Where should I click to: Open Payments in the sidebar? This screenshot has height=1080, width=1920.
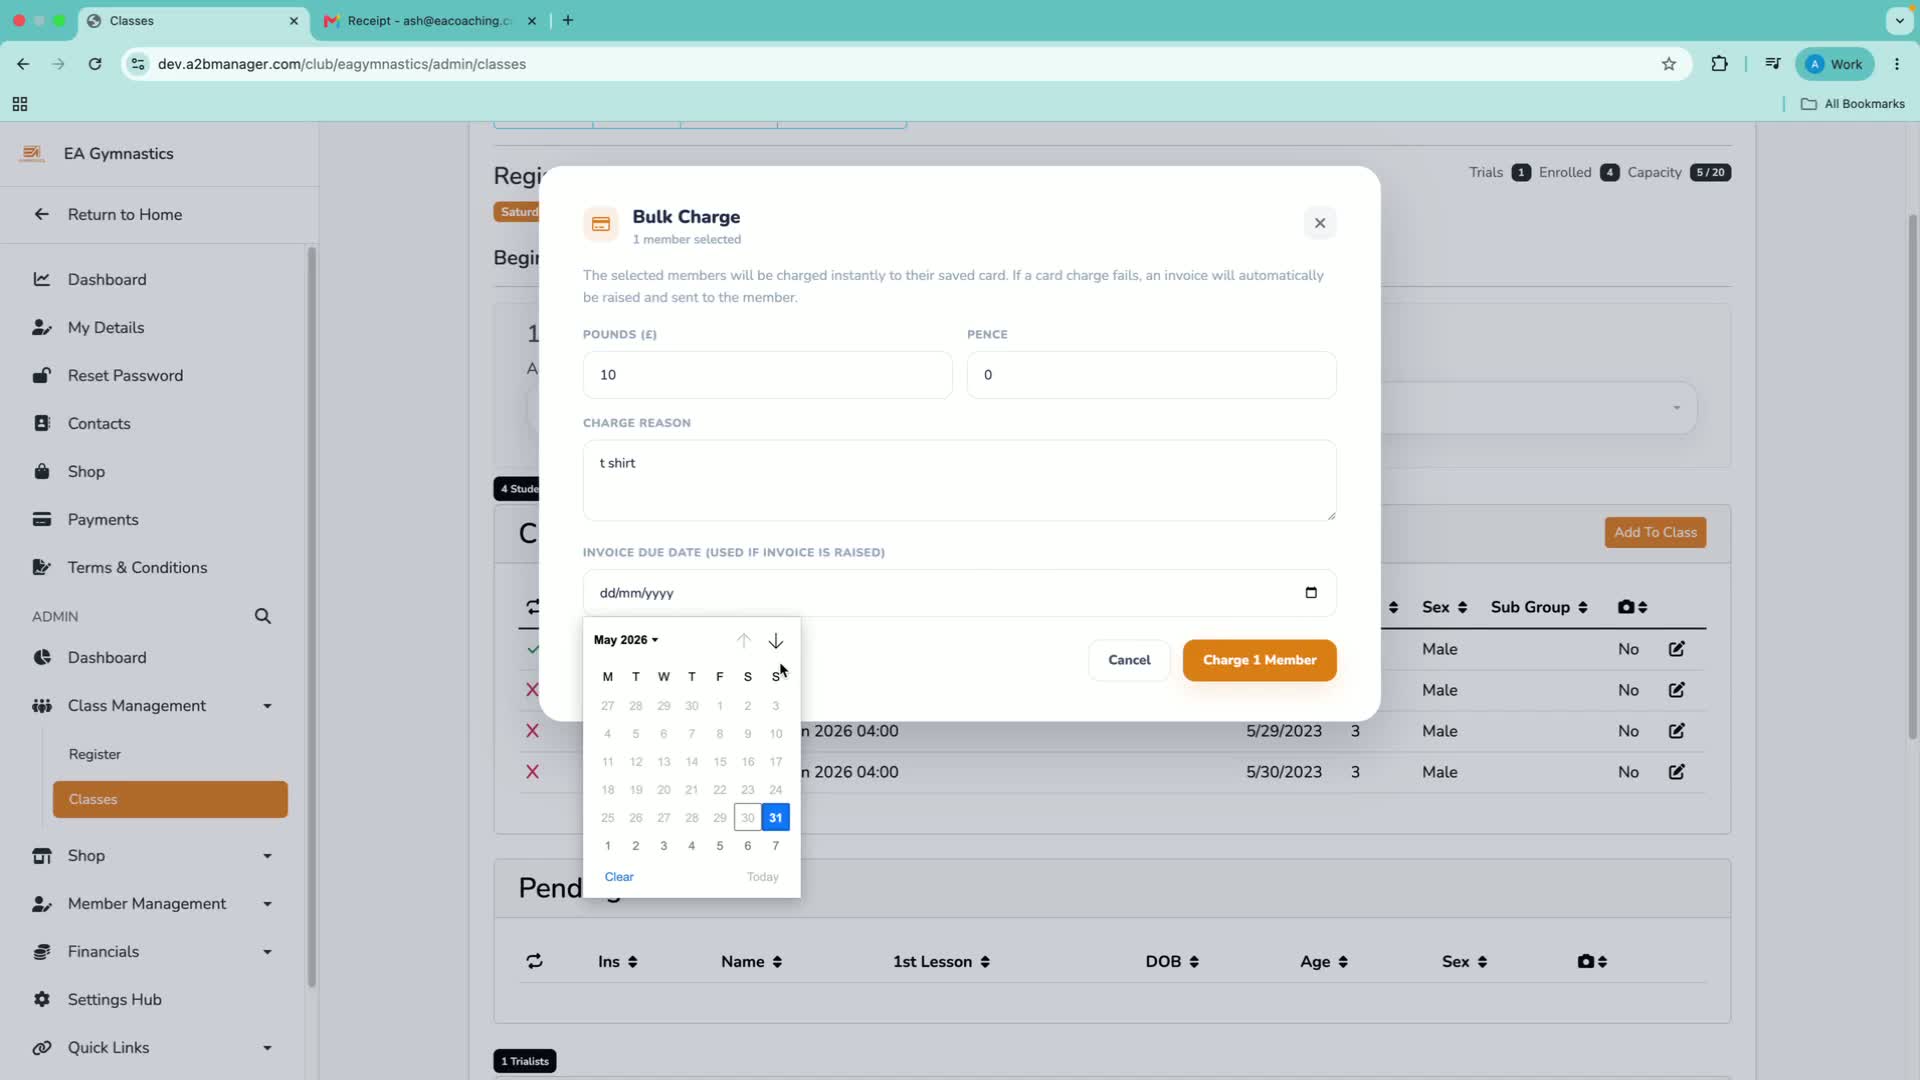(103, 520)
